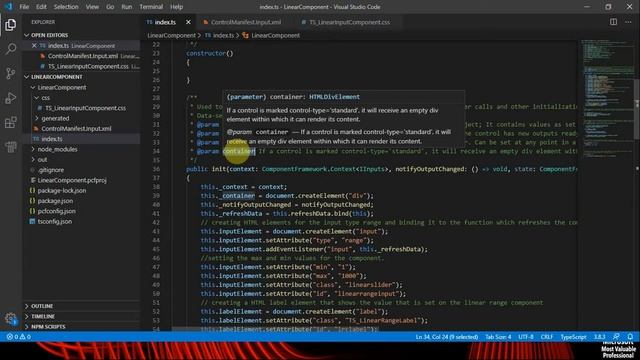Click the VS Code logo icon
640x360 pixels.
[8, 7]
